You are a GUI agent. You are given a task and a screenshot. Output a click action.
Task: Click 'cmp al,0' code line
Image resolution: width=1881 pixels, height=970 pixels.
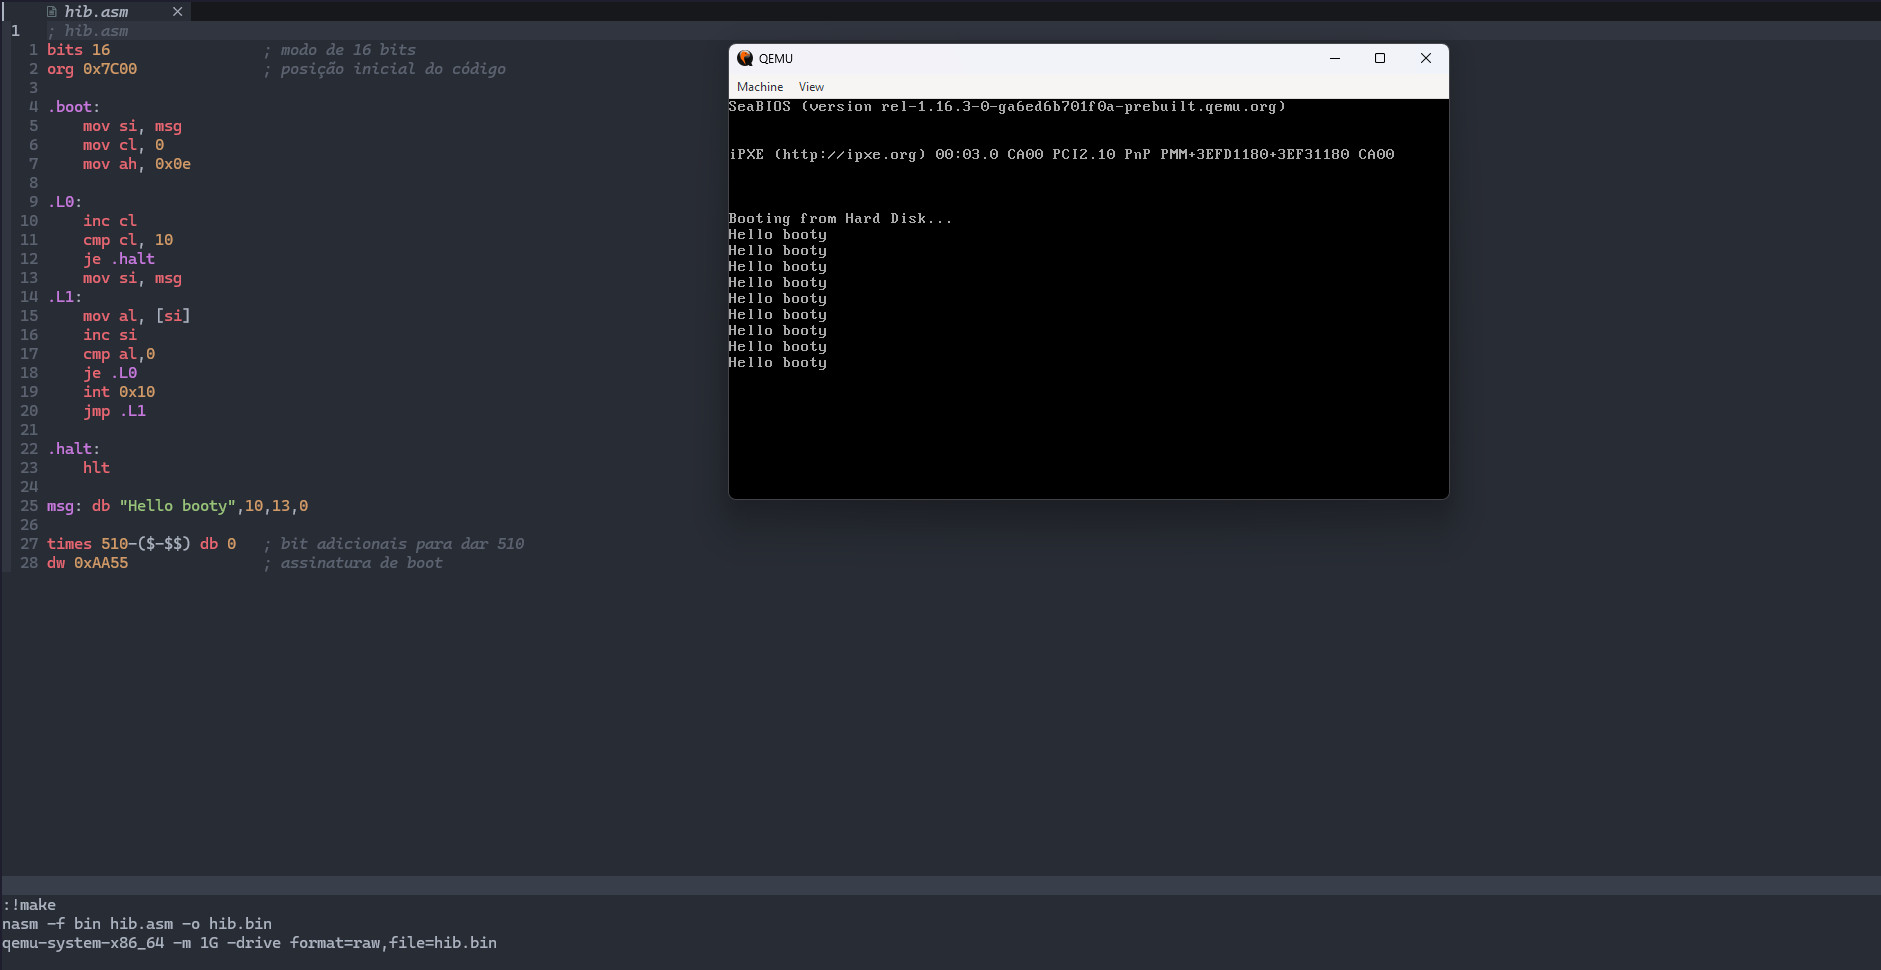(x=119, y=354)
